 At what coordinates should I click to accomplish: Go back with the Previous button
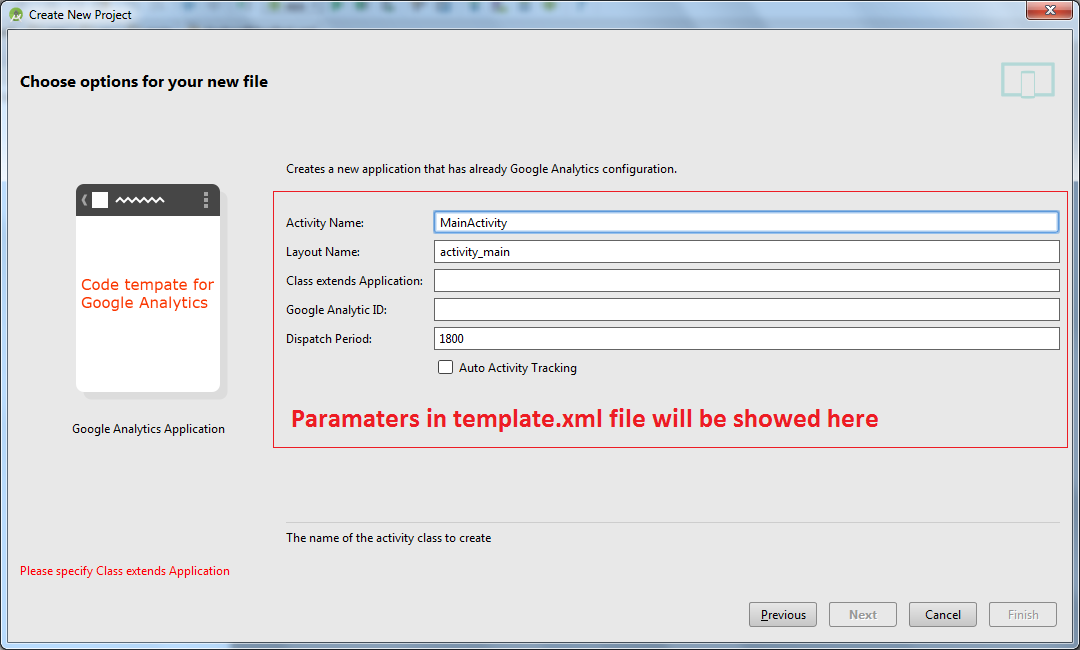tap(783, 615)
